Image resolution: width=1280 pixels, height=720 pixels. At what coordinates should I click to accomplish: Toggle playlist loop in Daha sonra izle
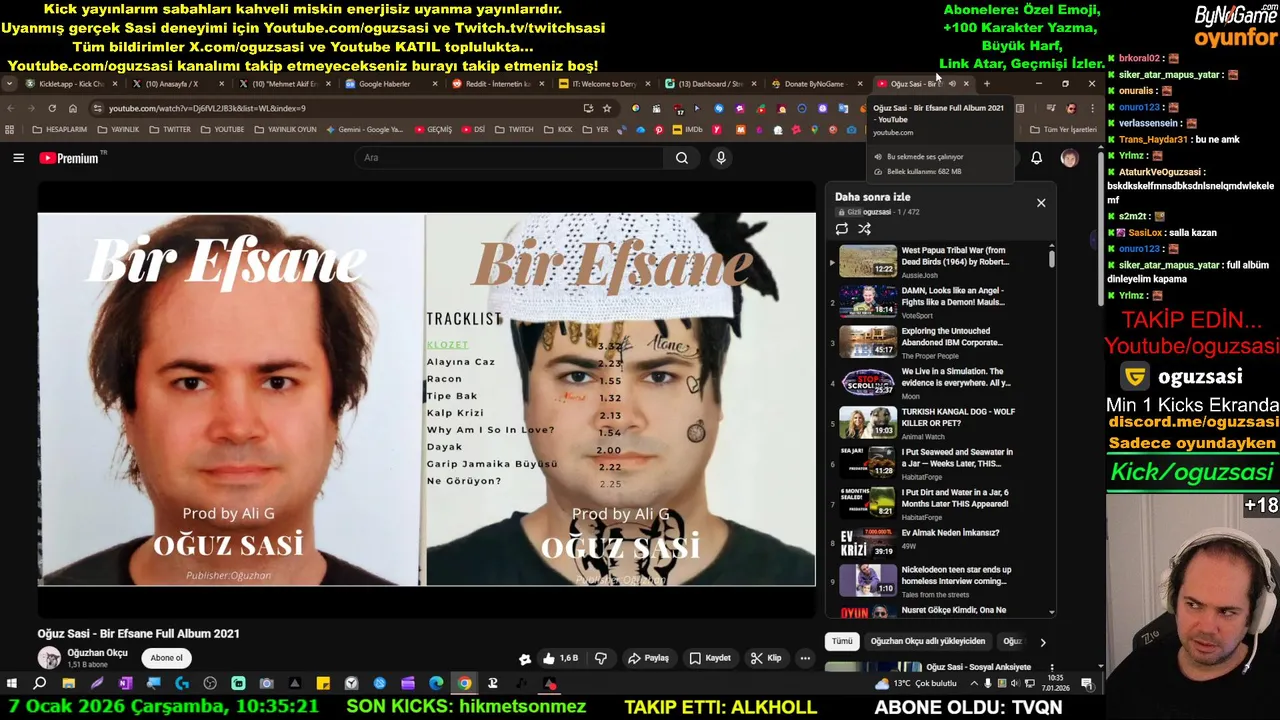(842, 229)
